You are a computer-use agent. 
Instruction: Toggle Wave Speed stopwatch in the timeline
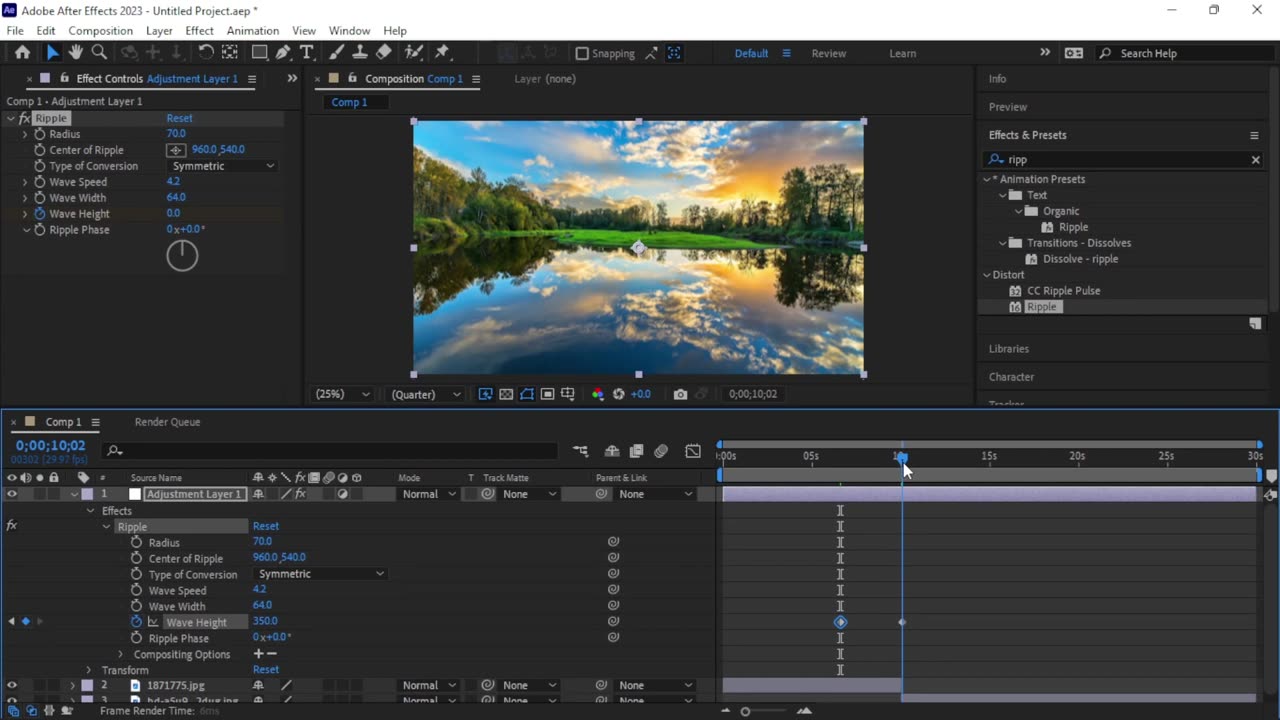(136, 590)
